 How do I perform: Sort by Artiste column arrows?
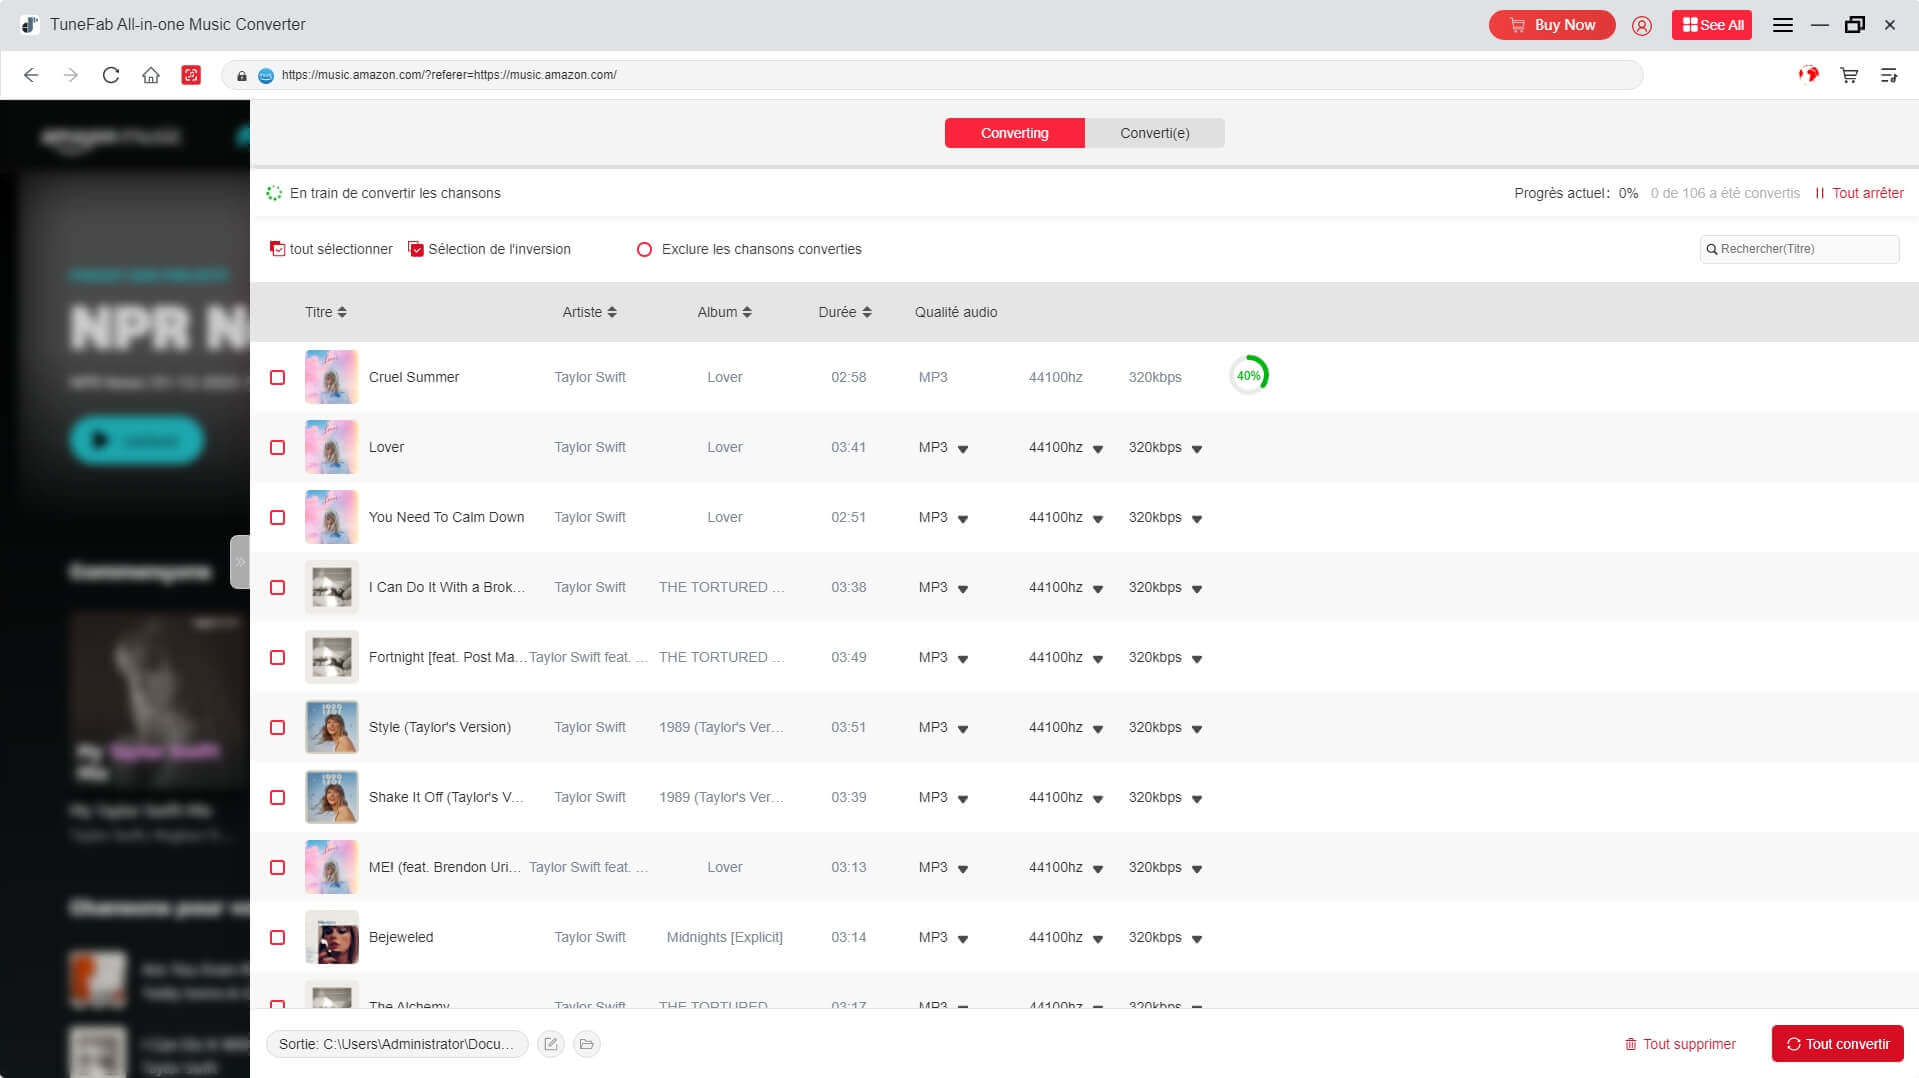click(612, 312)
